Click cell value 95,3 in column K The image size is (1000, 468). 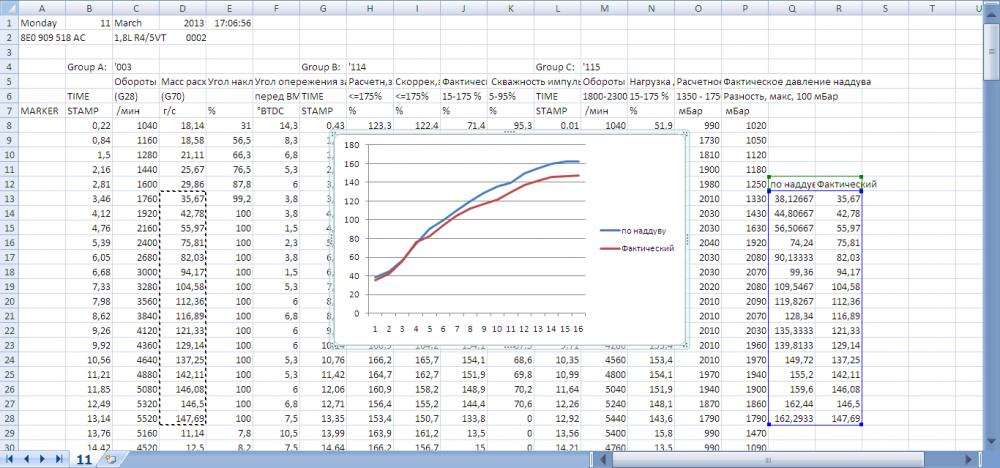[x=511, y=126]
